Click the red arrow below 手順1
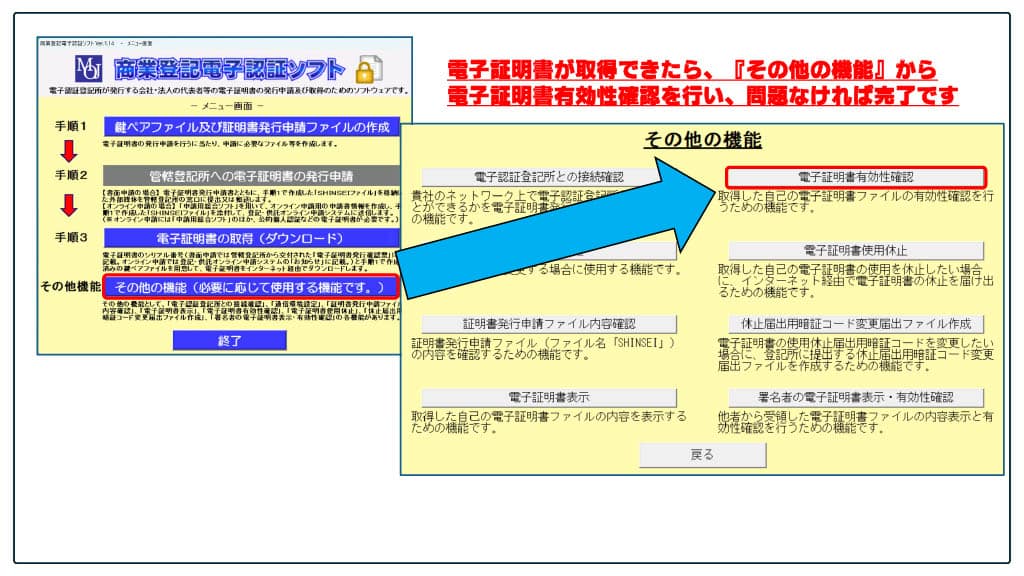1024x576 pixels. (x=70, y=154)
